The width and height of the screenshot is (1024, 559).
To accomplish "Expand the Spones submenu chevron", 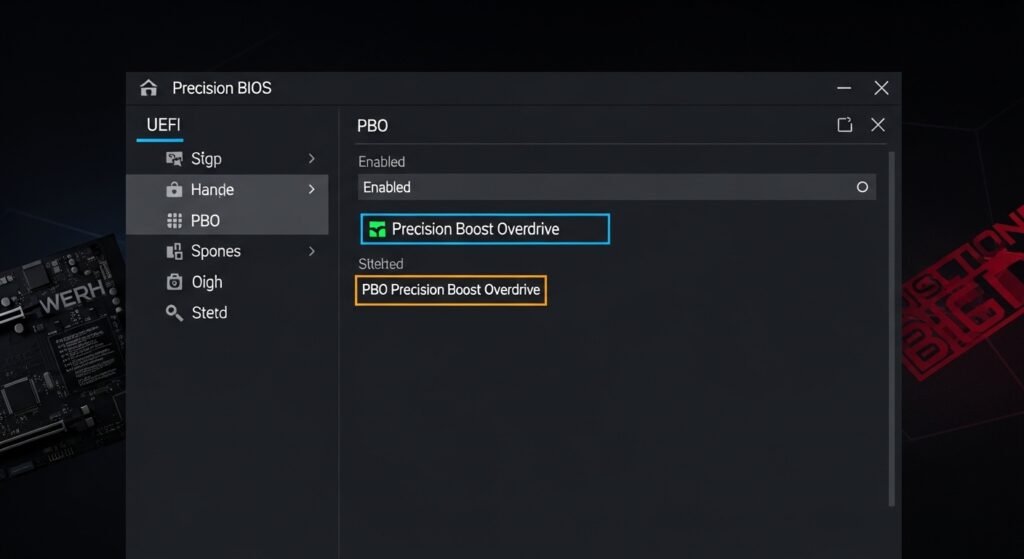I will click(x=312, y=252).
